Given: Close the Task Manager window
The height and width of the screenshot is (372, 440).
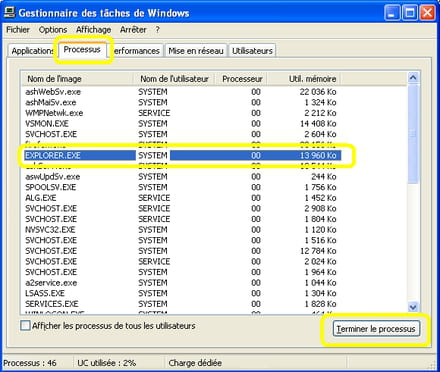Looking at the screenshot, I should click(427, 13).
